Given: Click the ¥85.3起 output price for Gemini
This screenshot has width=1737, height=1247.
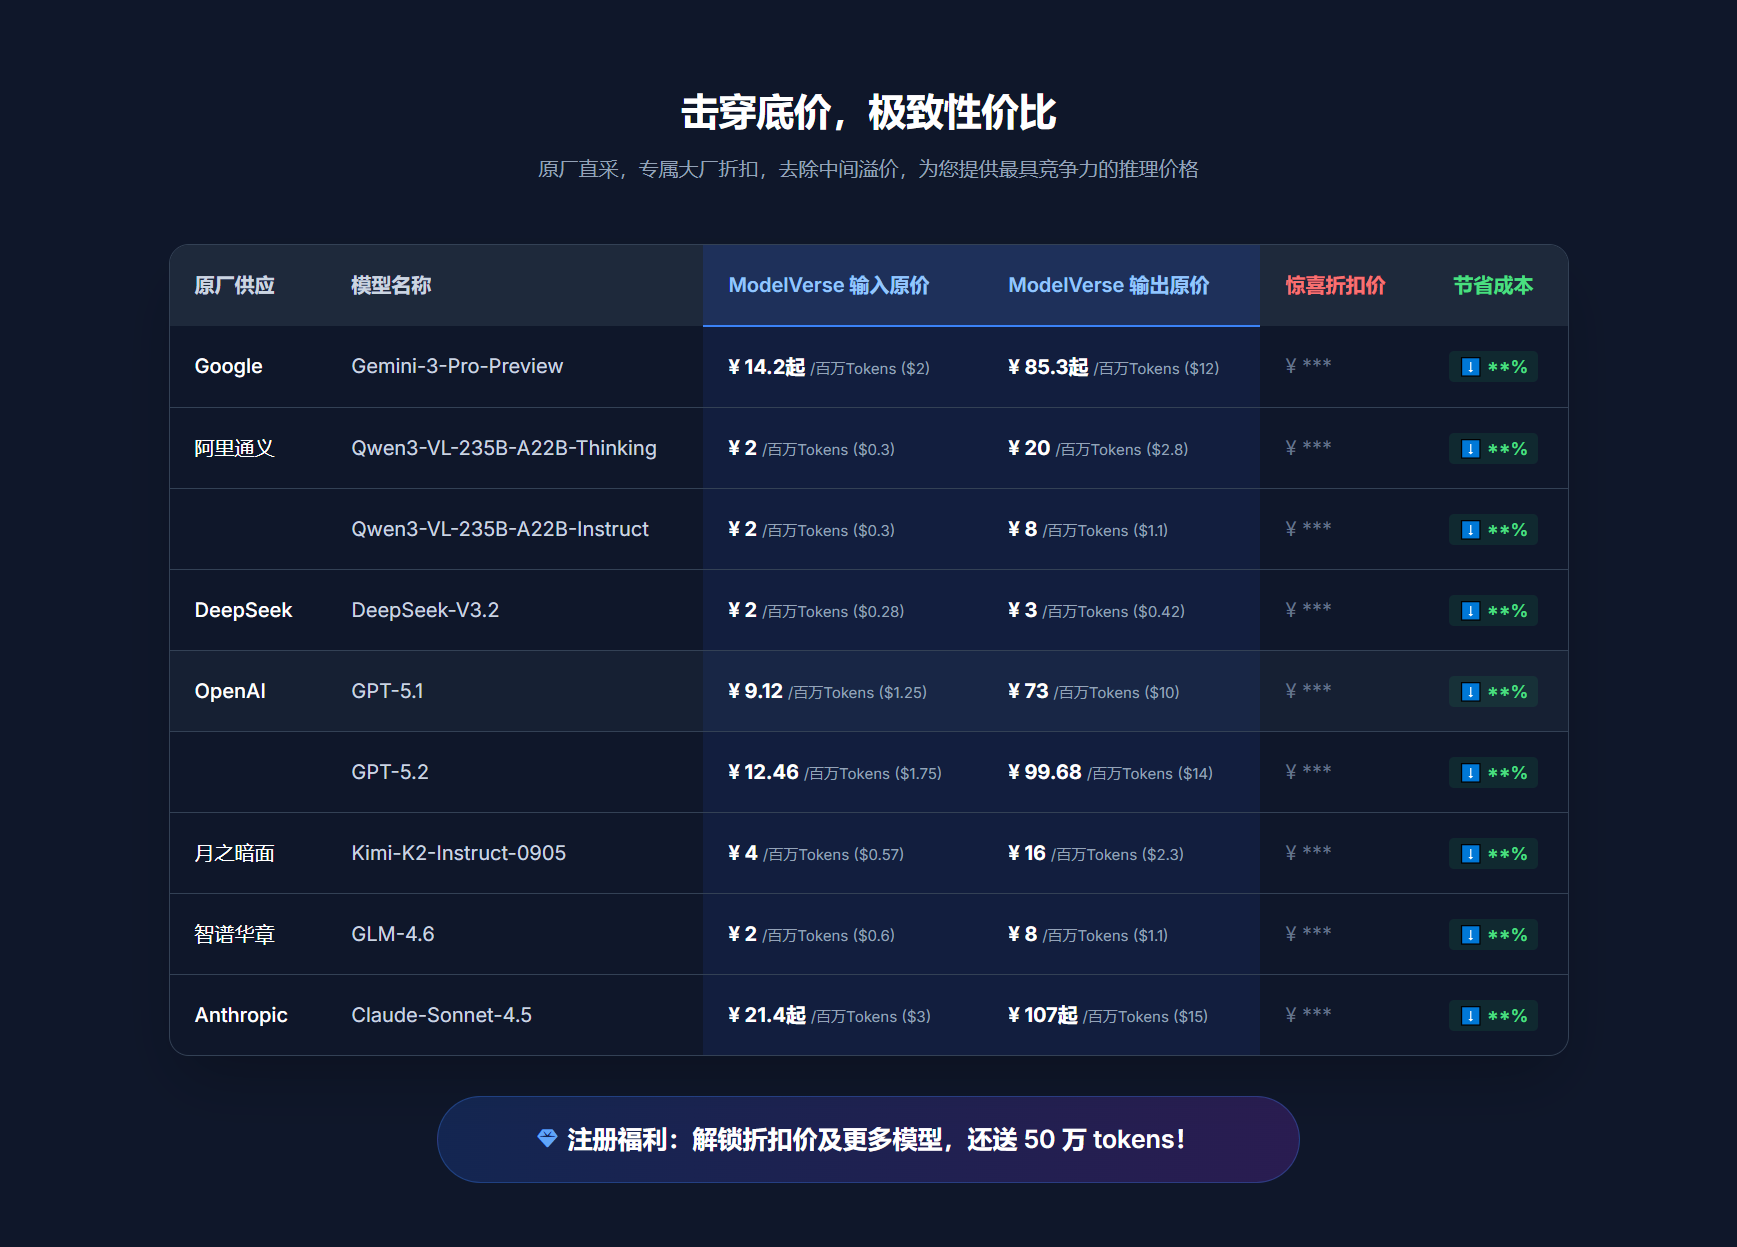Looking at the screenshot, I should pos(1048,367).
